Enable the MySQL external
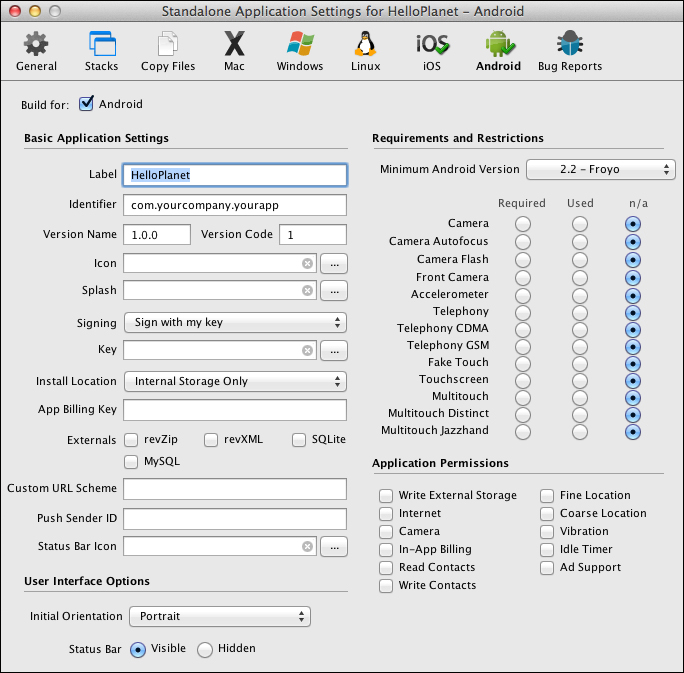This screenshot has width=684, height=673. coord(131,462)
